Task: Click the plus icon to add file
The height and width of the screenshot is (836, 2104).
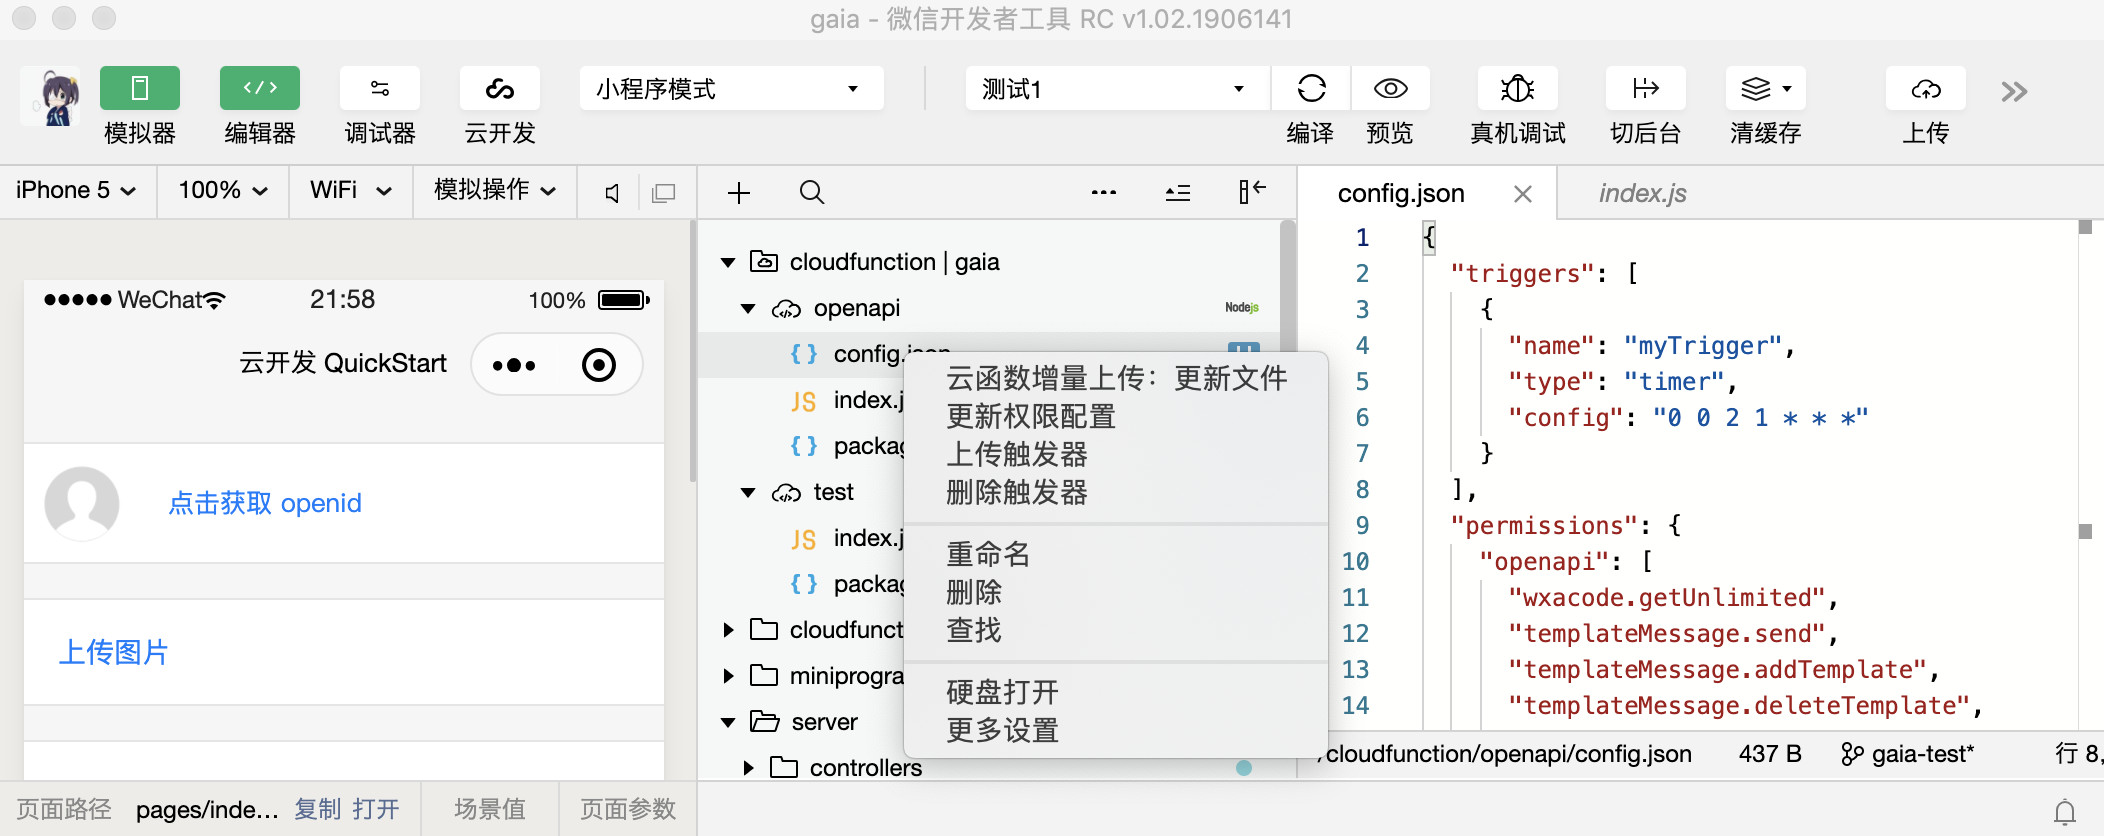Action: [739, 192]
